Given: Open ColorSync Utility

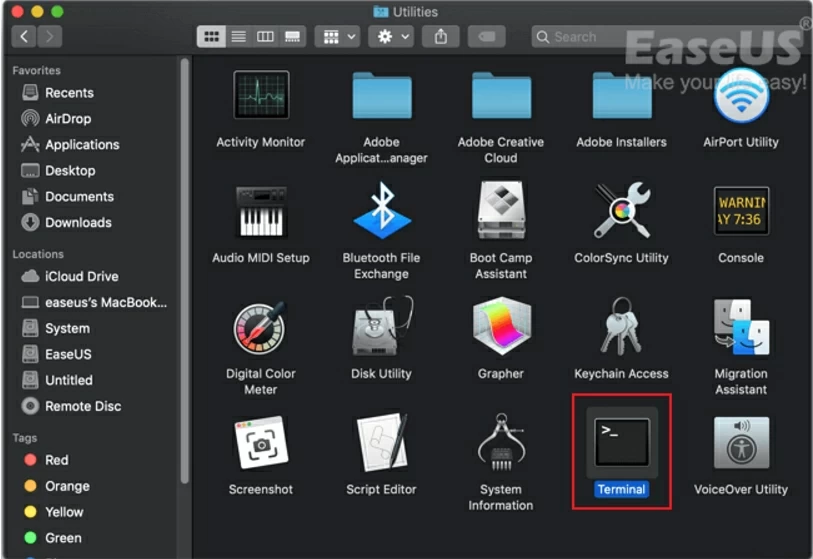Looking at the screenshot, I should tap(621, 212).
